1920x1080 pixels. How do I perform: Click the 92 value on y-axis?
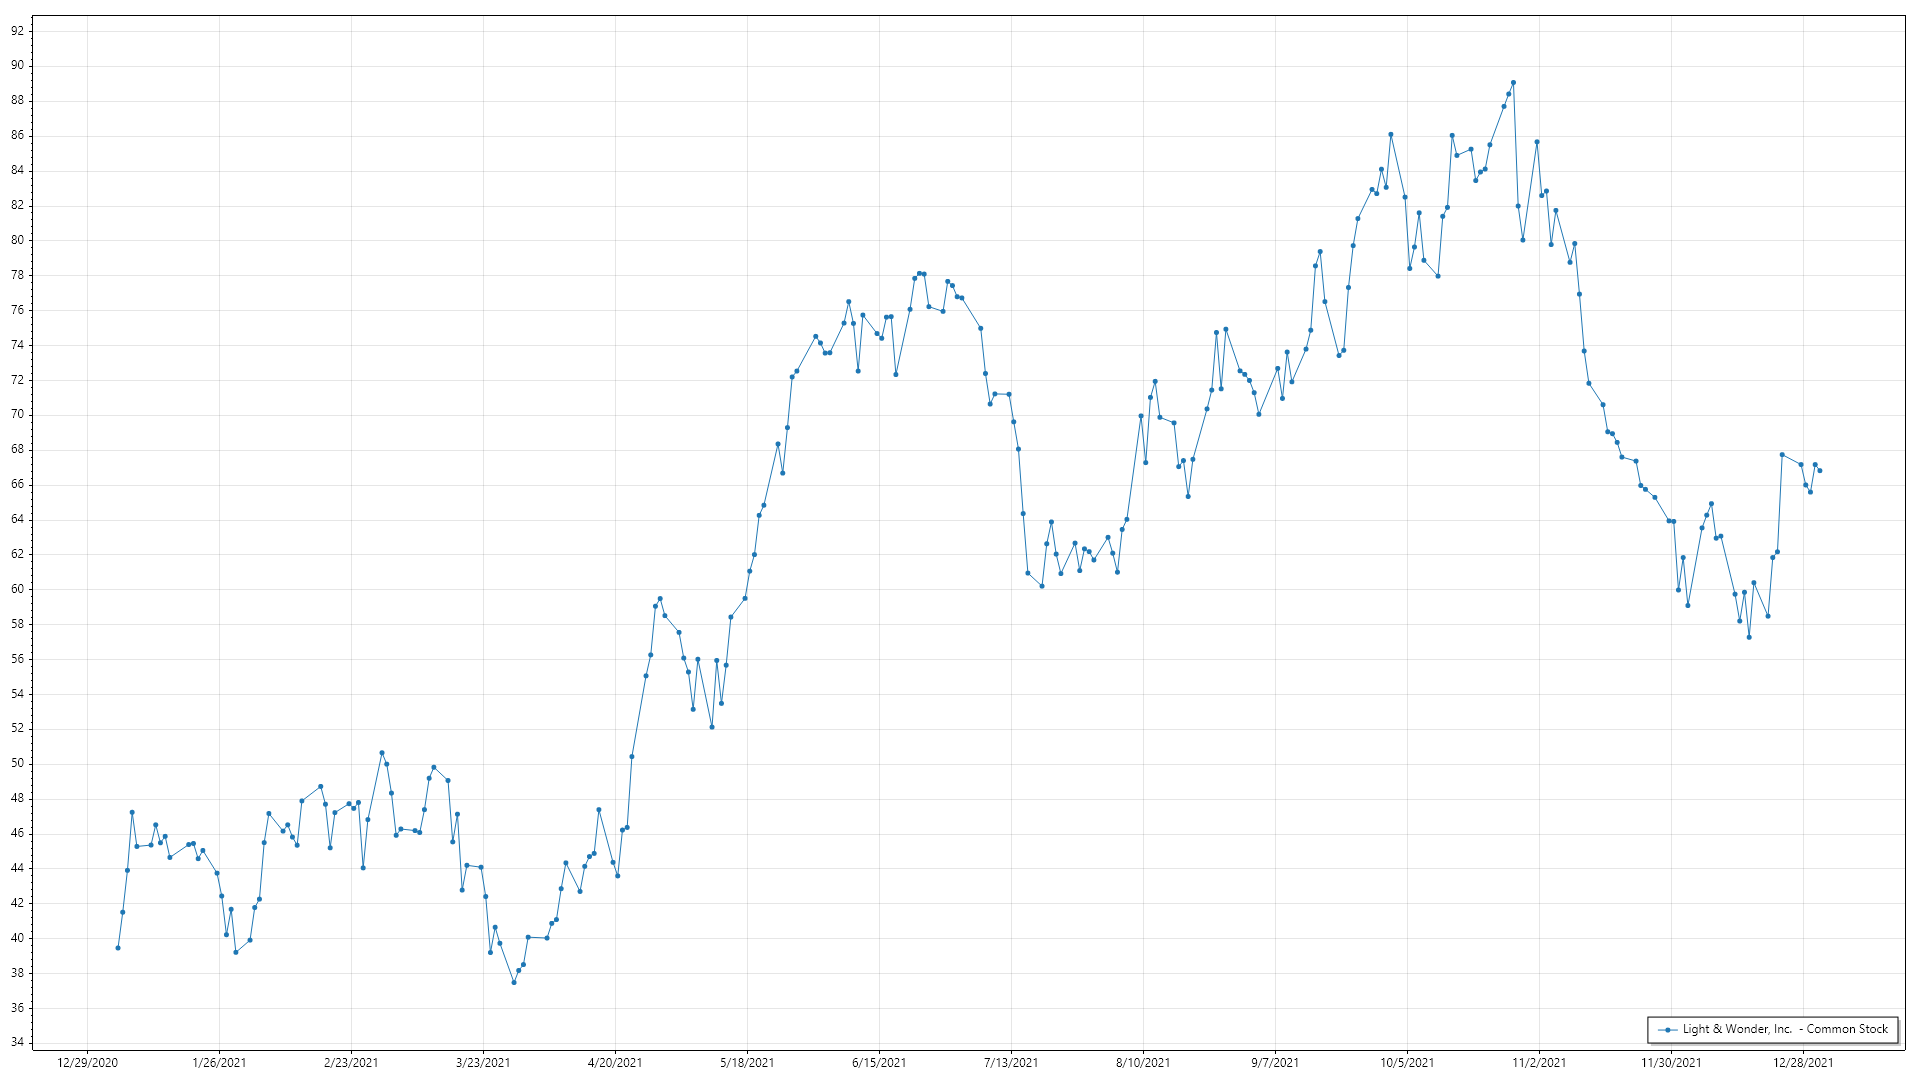[x=18, y=31]
